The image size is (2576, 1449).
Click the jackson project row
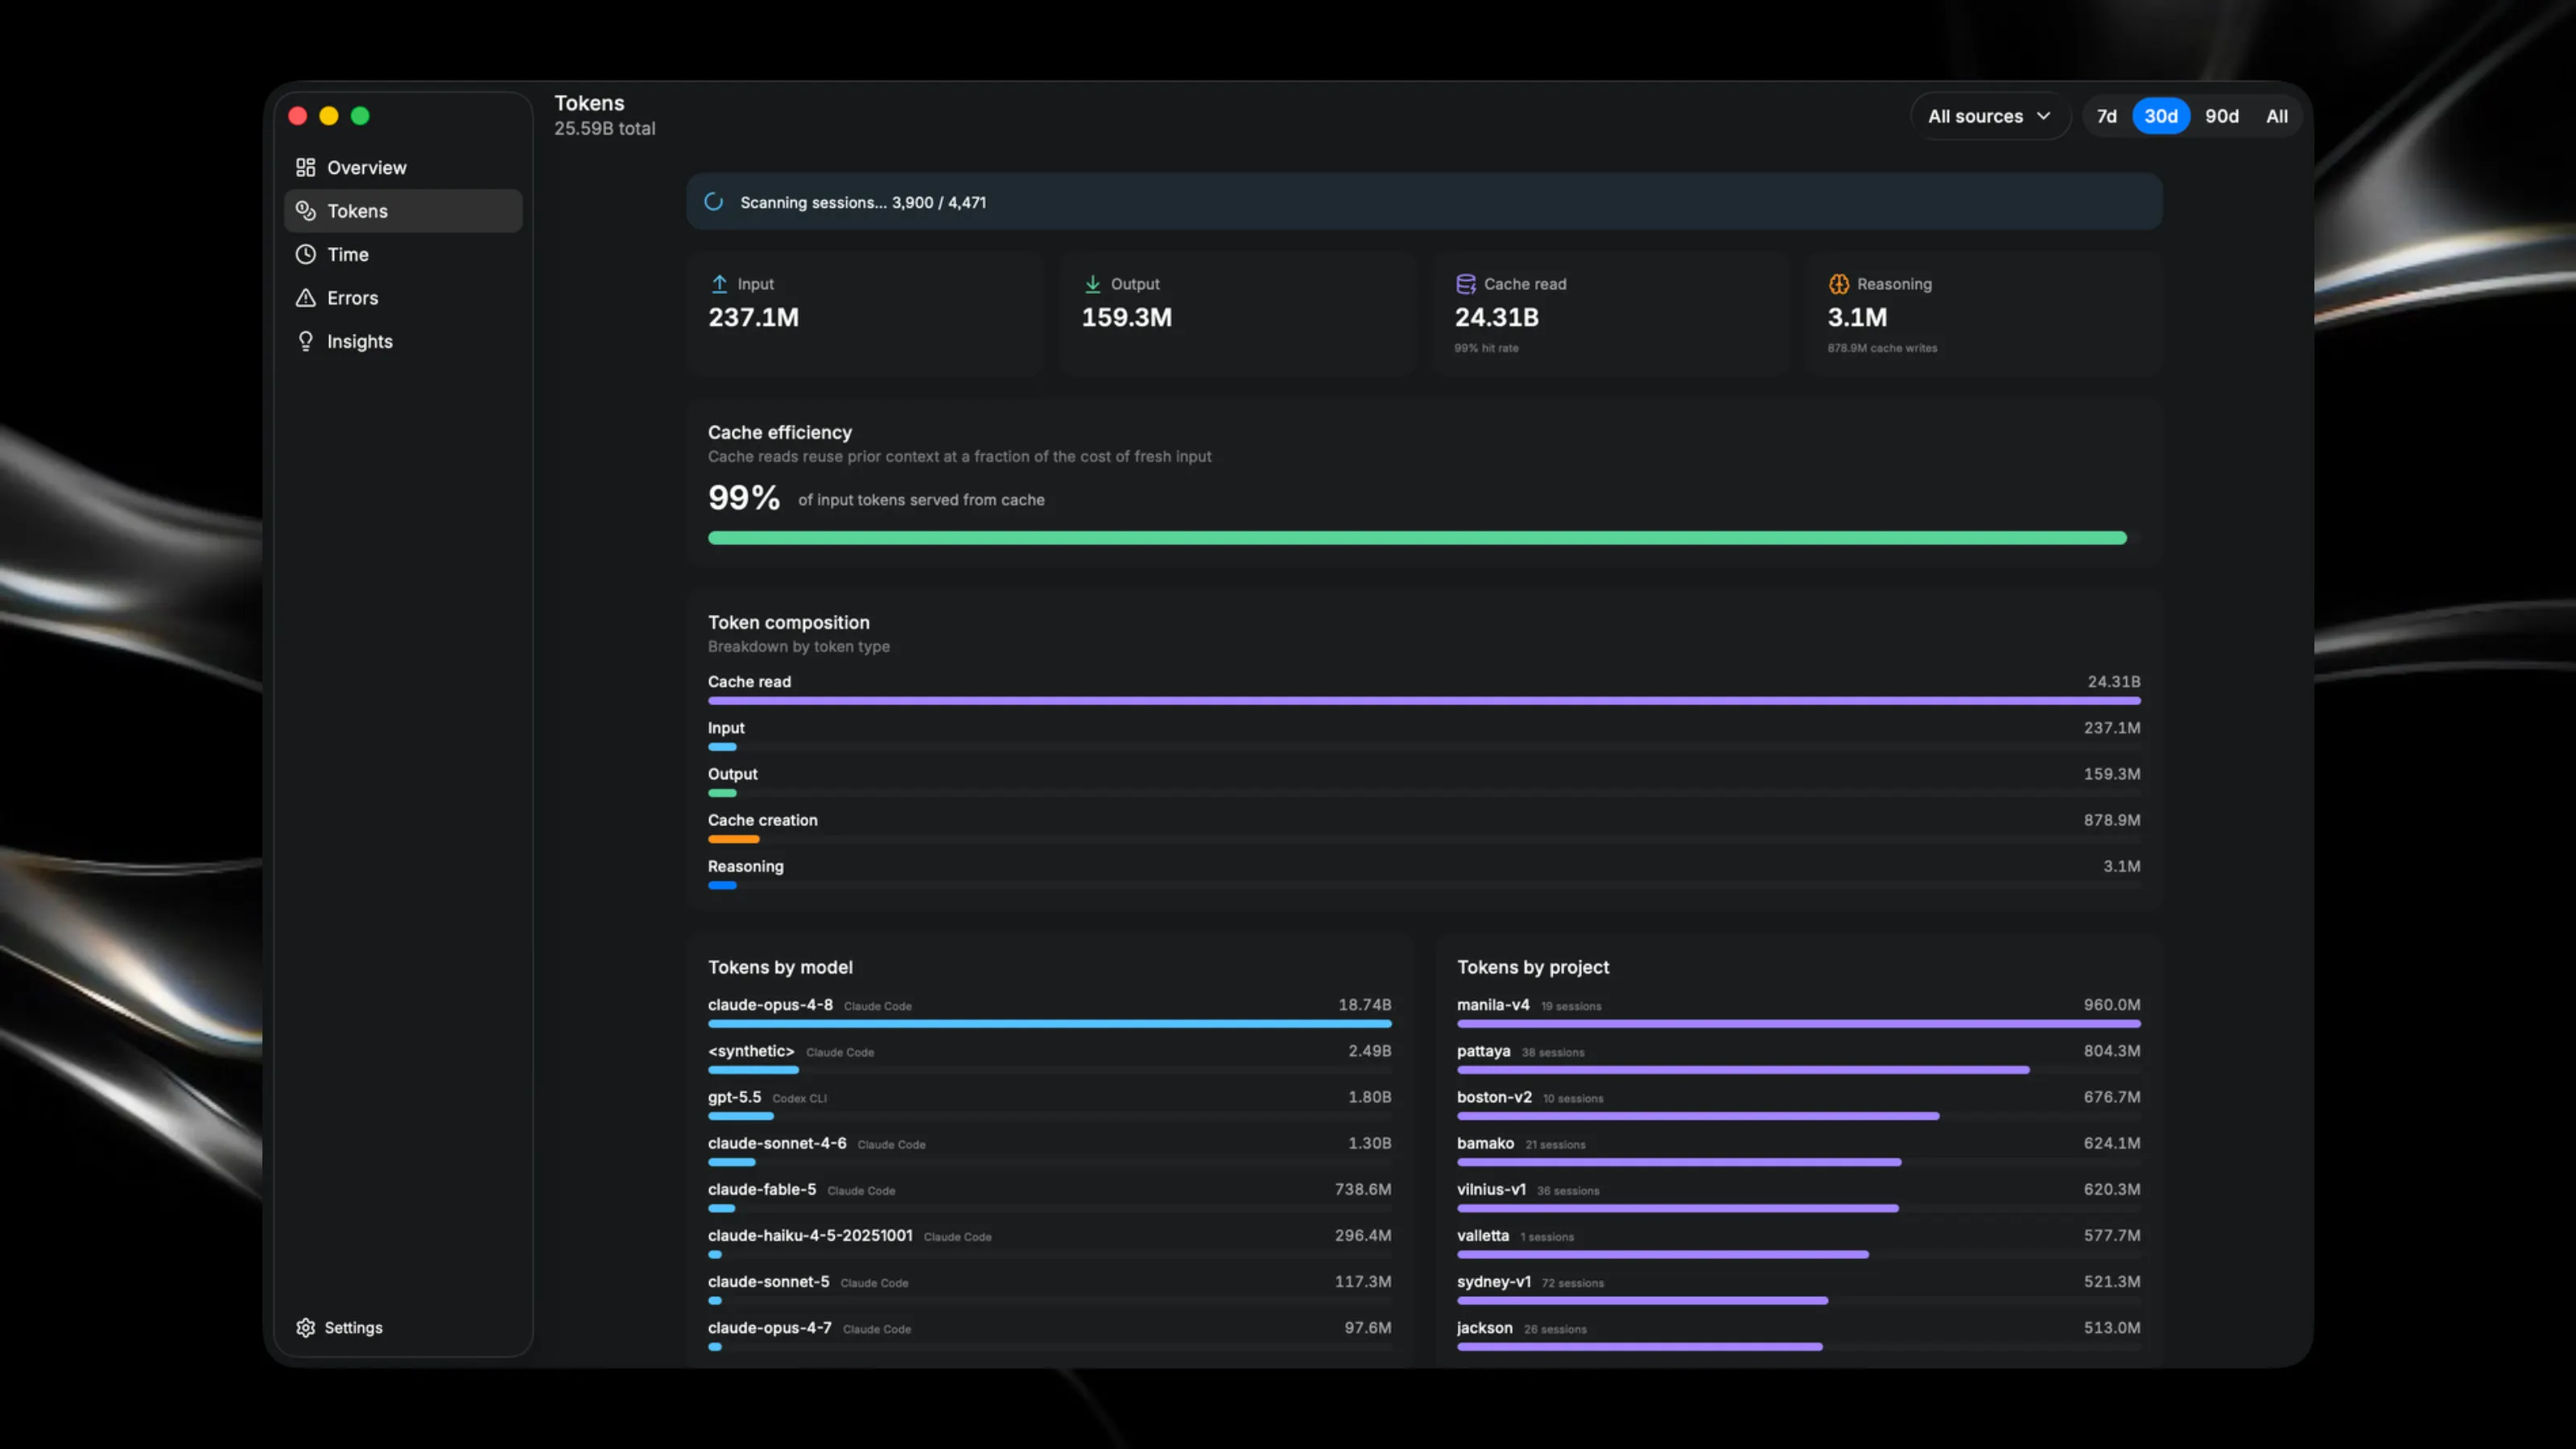pyautogui.click(x=1798, y=1335)
